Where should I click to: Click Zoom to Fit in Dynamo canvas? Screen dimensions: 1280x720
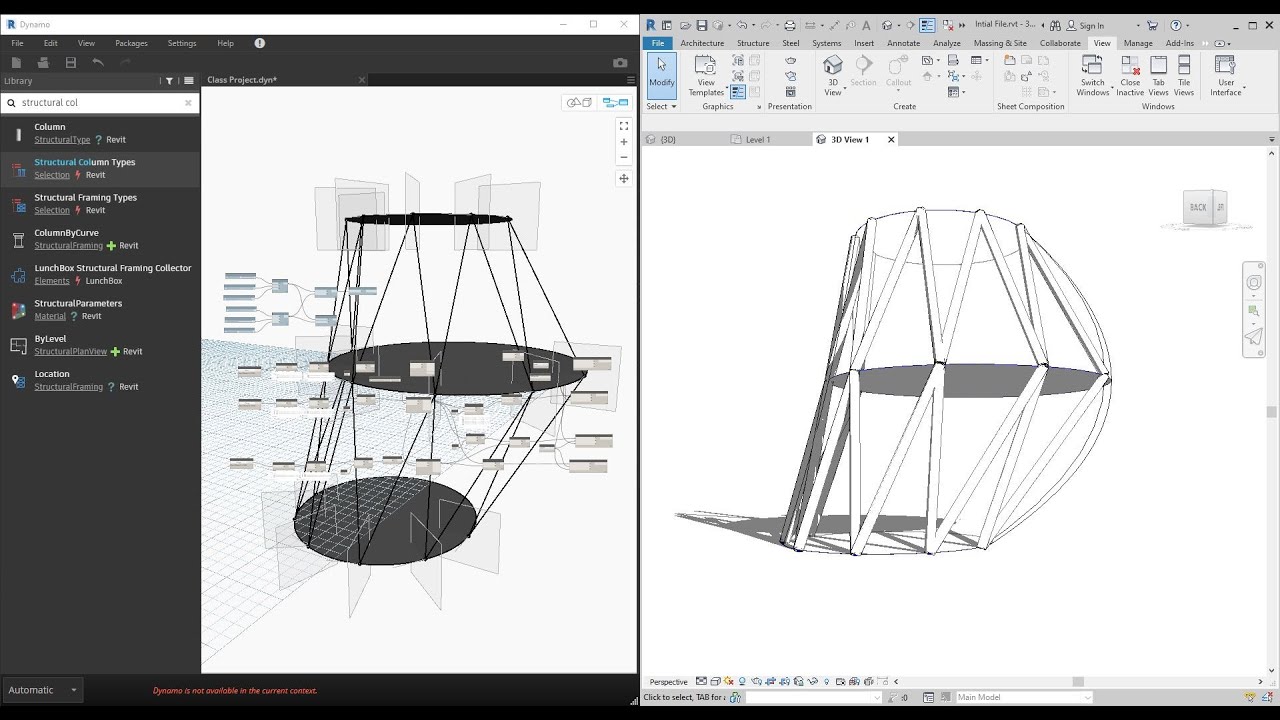624,126
